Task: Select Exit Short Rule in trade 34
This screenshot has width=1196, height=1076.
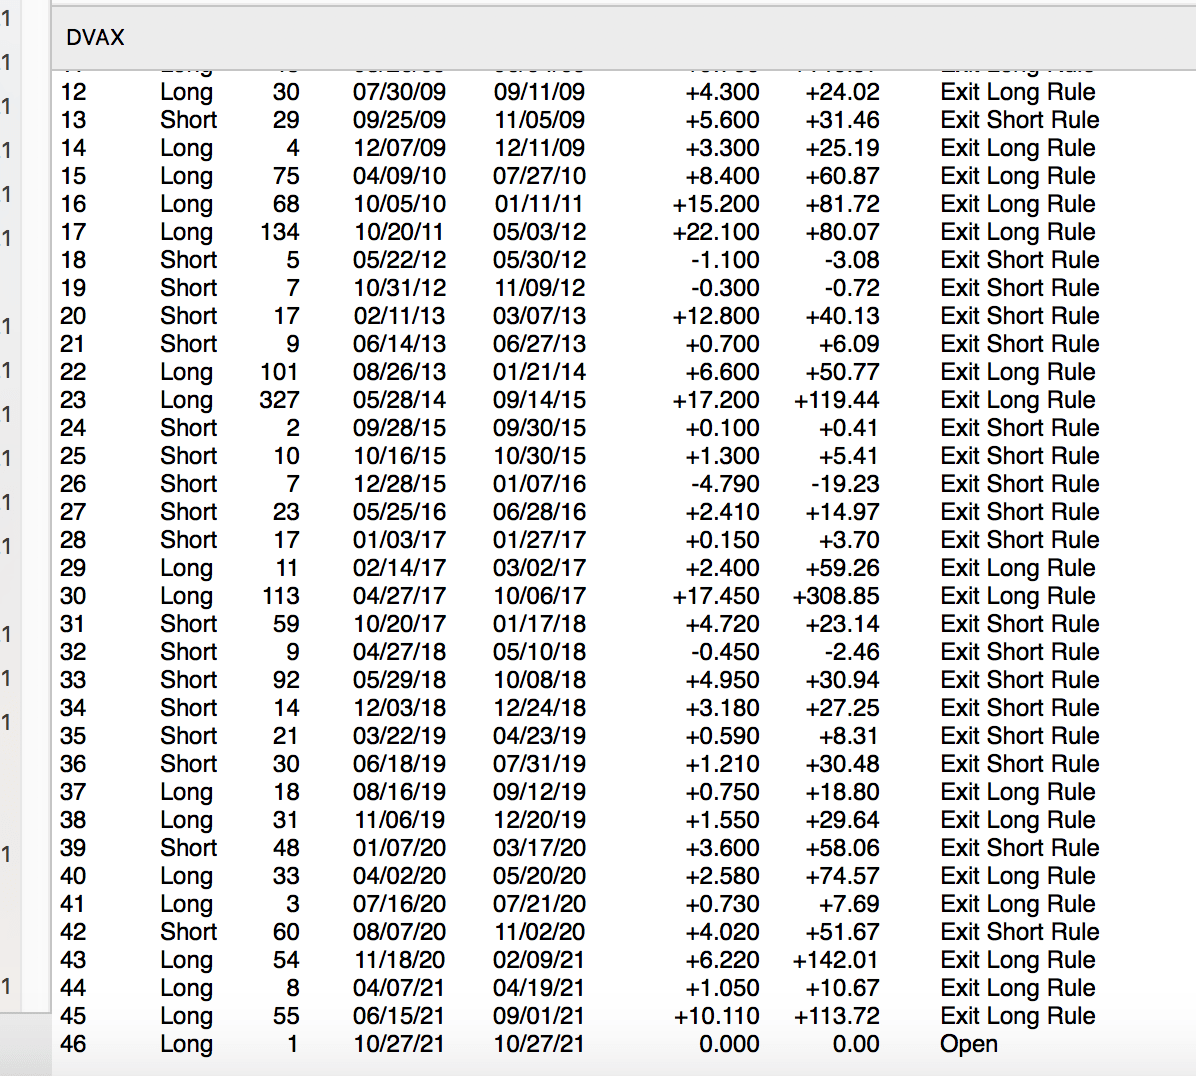Action: click(1020, 708)
